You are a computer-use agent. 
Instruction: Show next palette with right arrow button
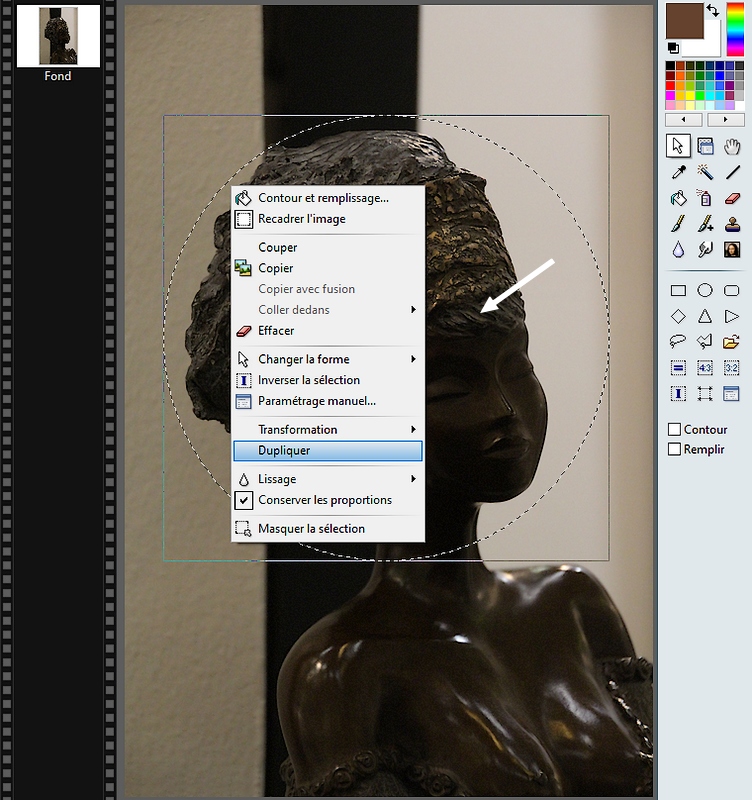[725, 120]
